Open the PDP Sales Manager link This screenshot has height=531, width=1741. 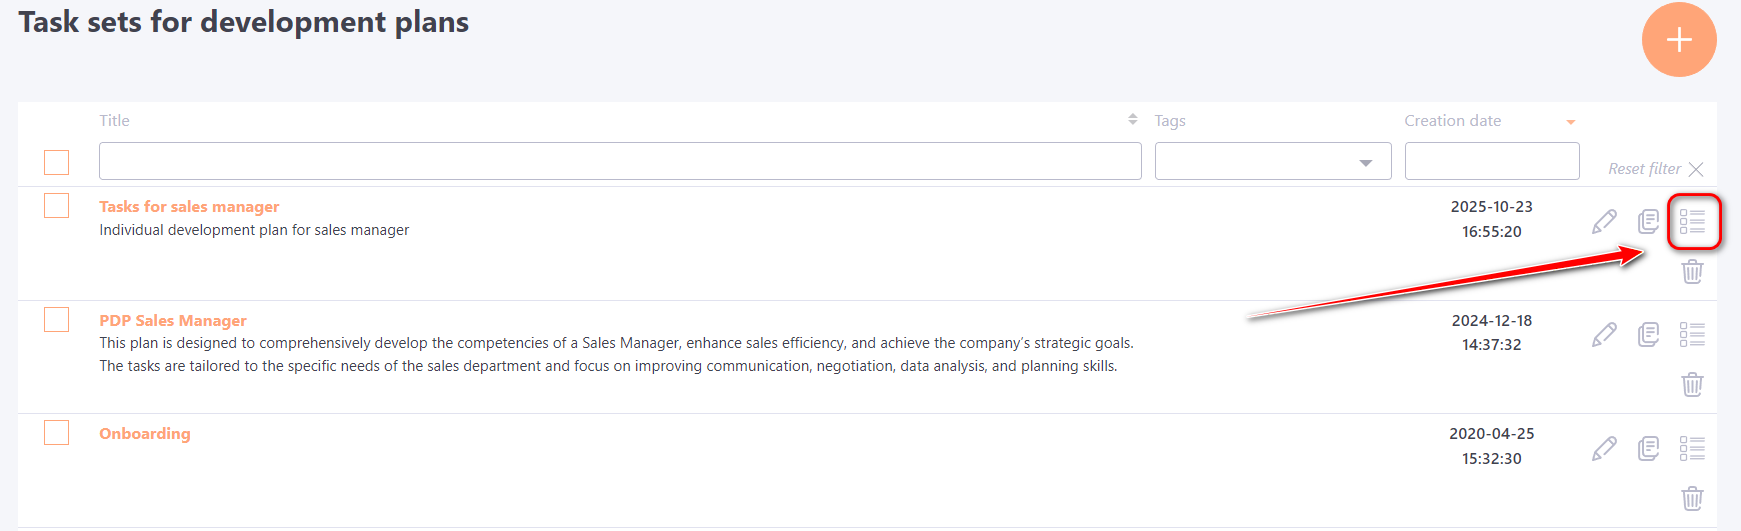(173, 321)
